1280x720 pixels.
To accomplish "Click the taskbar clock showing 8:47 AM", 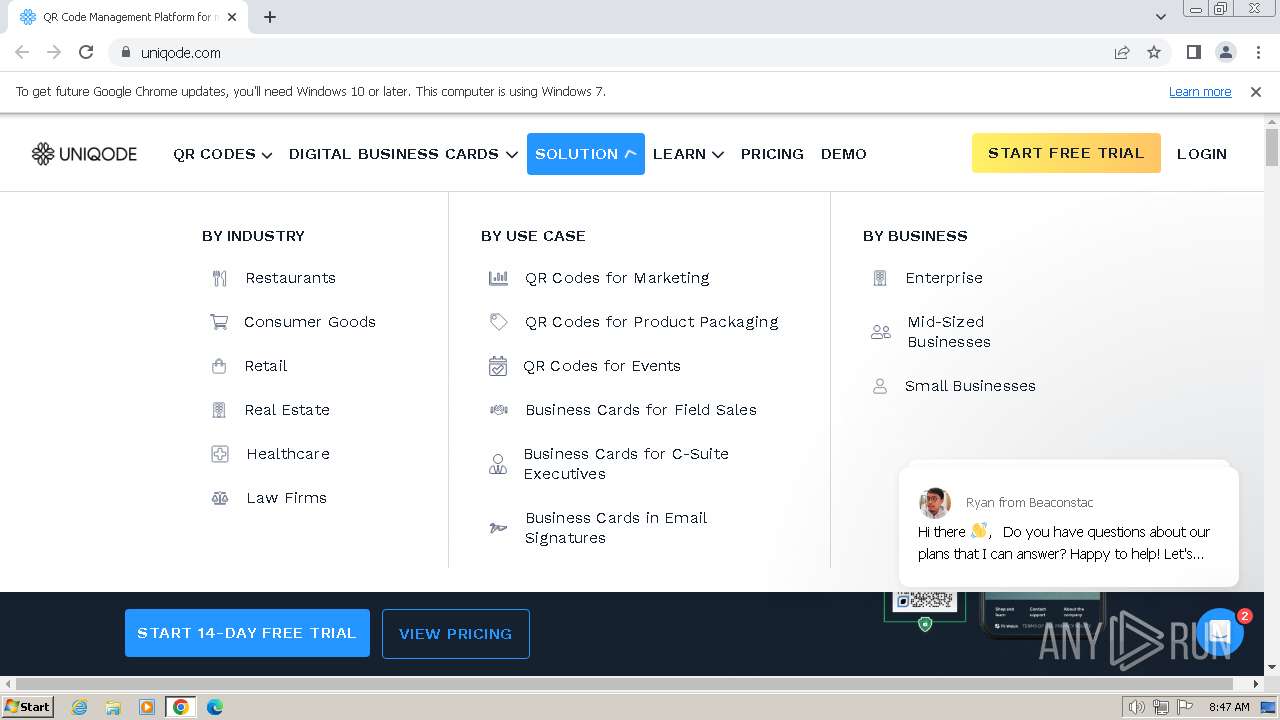I will (x=1229, y=707).
